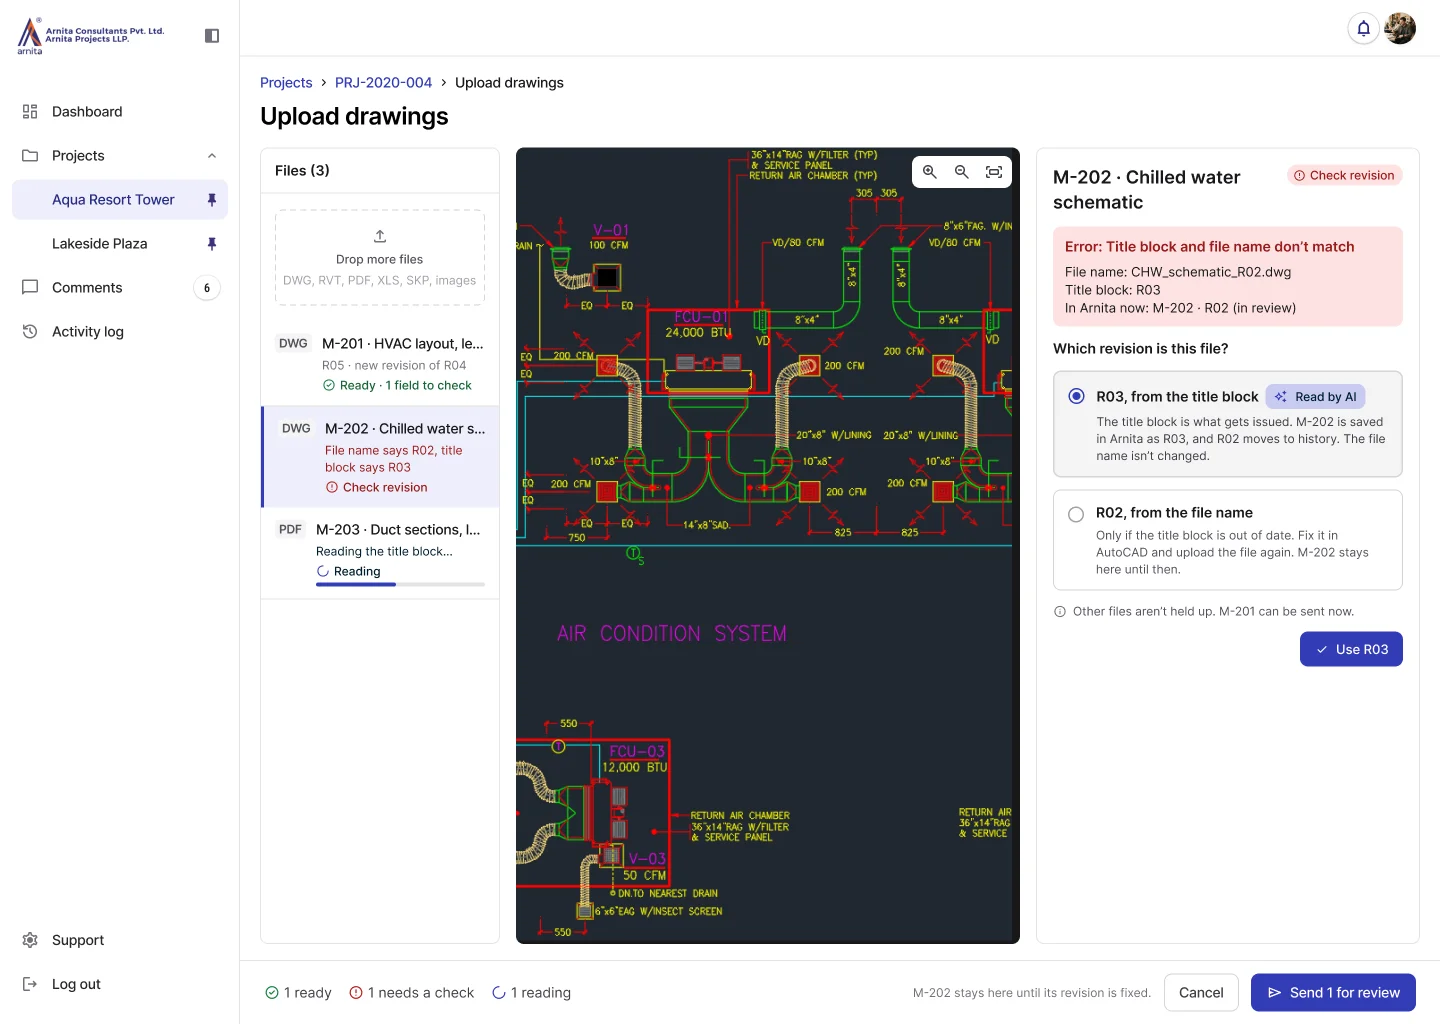Click the Read by AI badge
This screenshot has height=1024, width=1440.
[1316, 397]
